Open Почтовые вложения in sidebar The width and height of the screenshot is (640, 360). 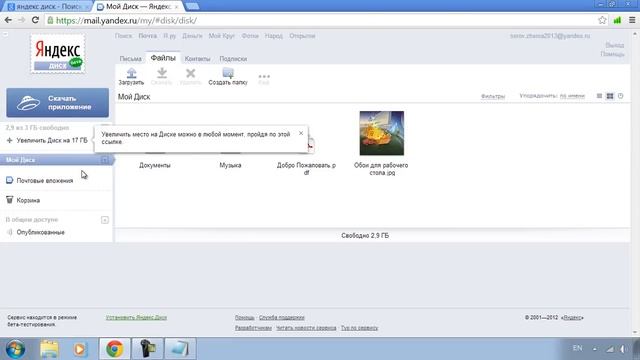(44, 180)
